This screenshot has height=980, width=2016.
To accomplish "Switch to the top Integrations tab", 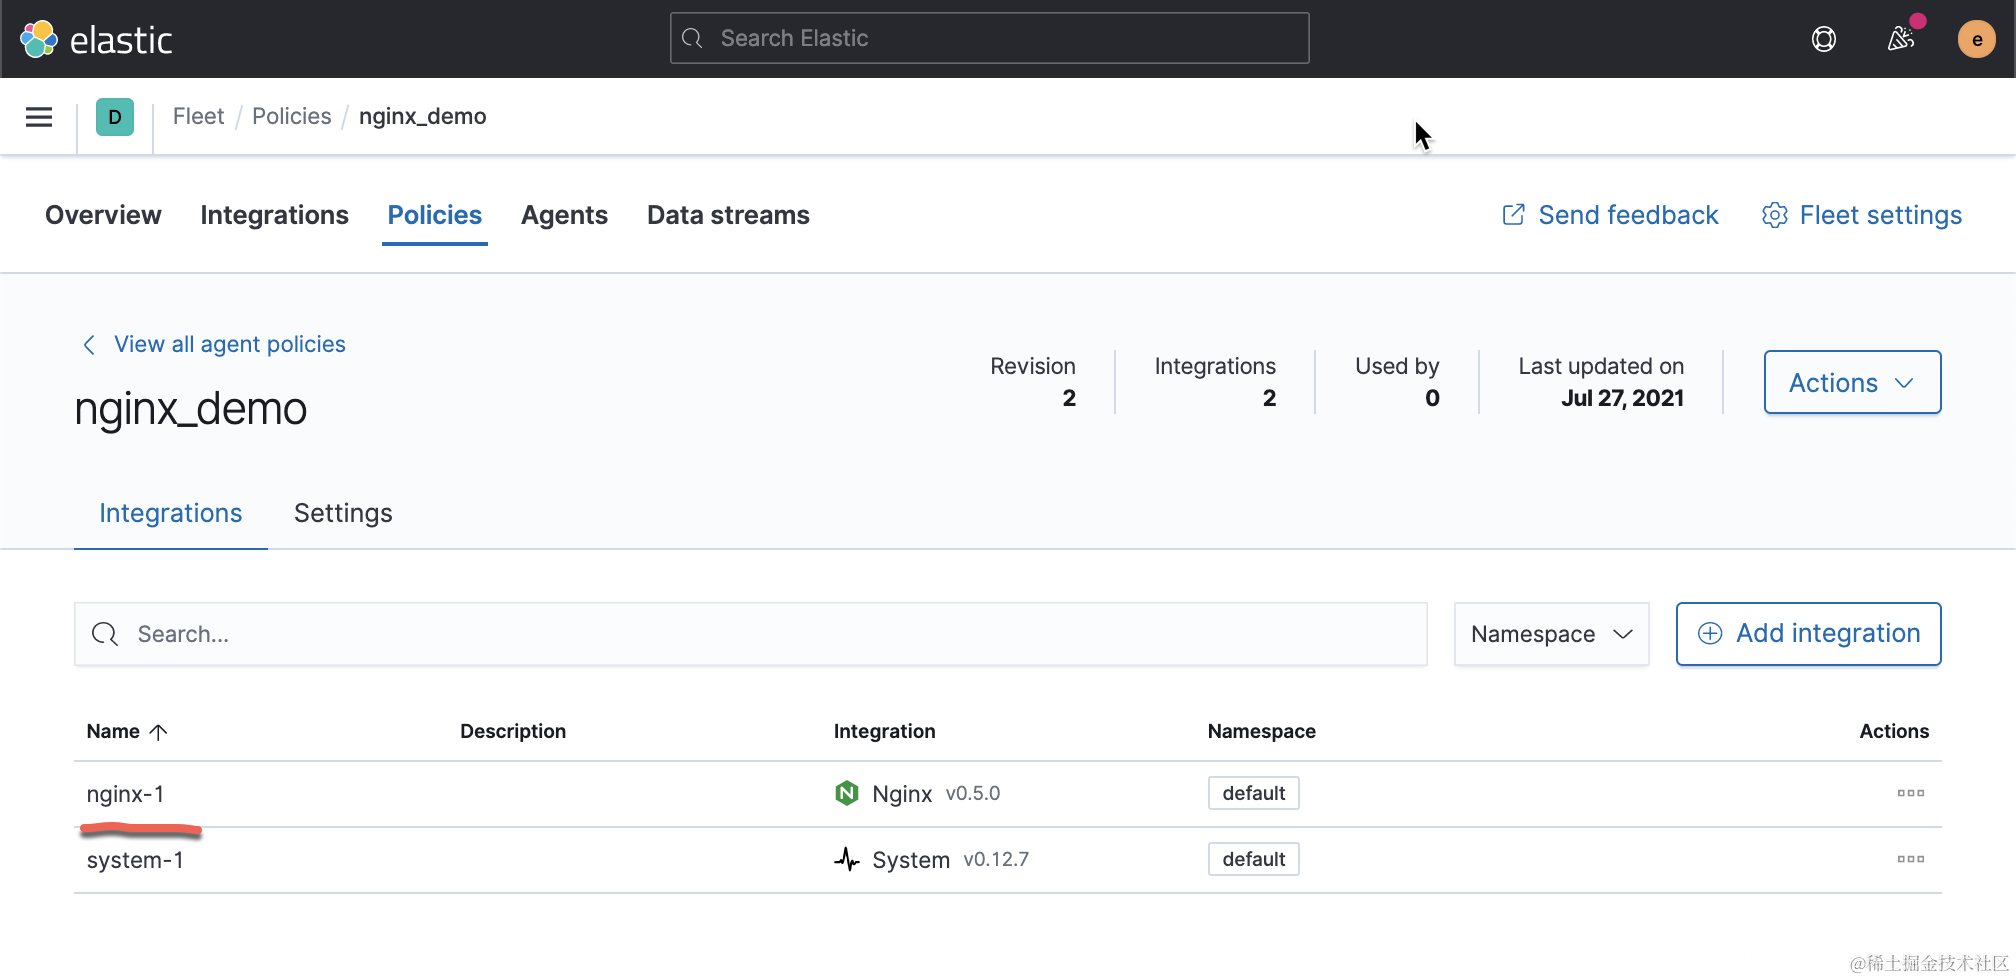I will point(274,215).
